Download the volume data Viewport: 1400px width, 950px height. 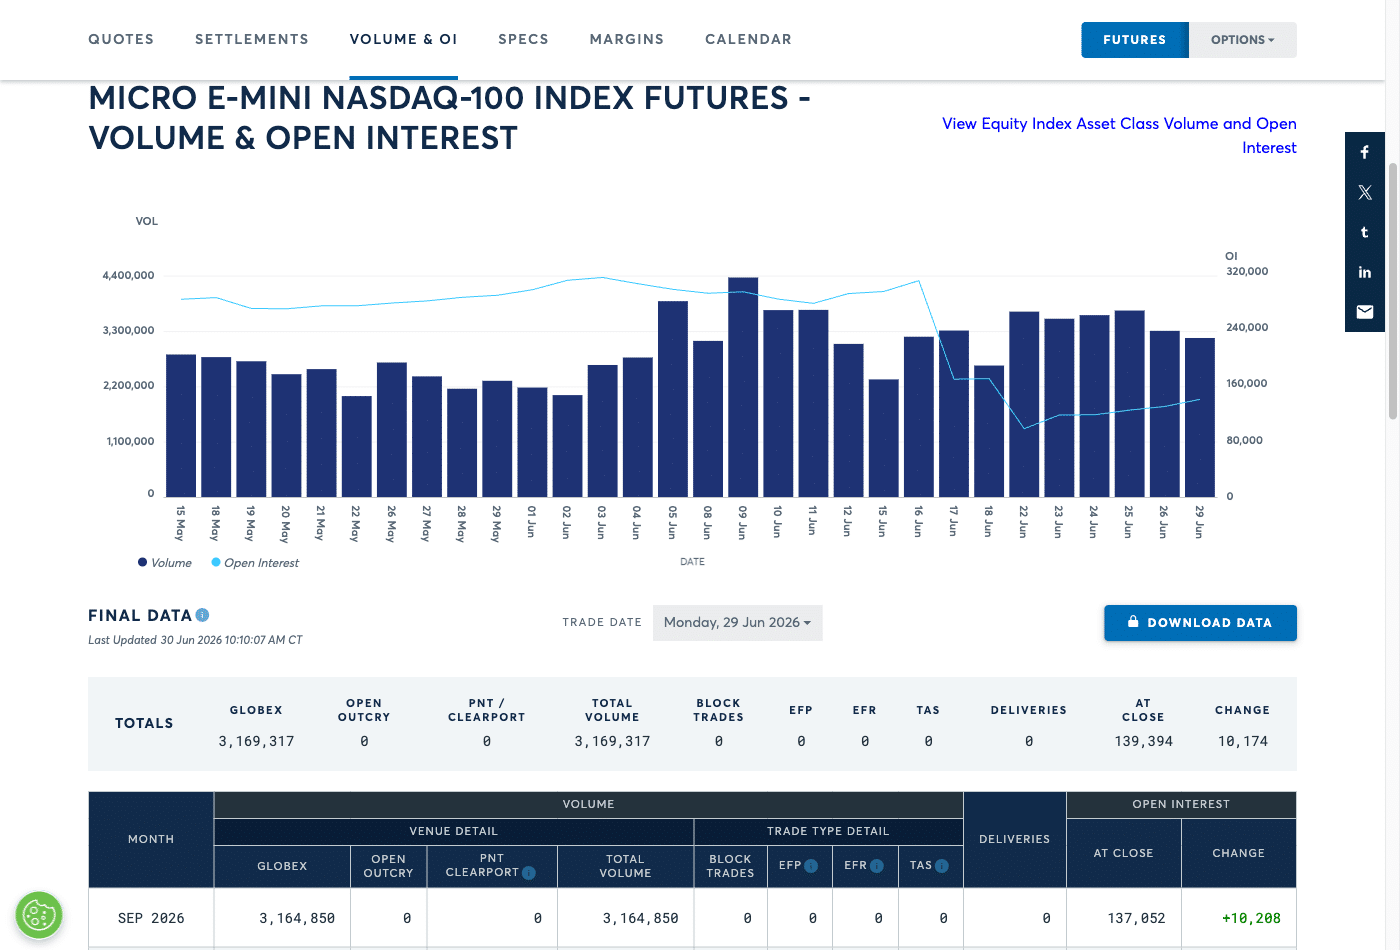click(x=1200, y=622)
